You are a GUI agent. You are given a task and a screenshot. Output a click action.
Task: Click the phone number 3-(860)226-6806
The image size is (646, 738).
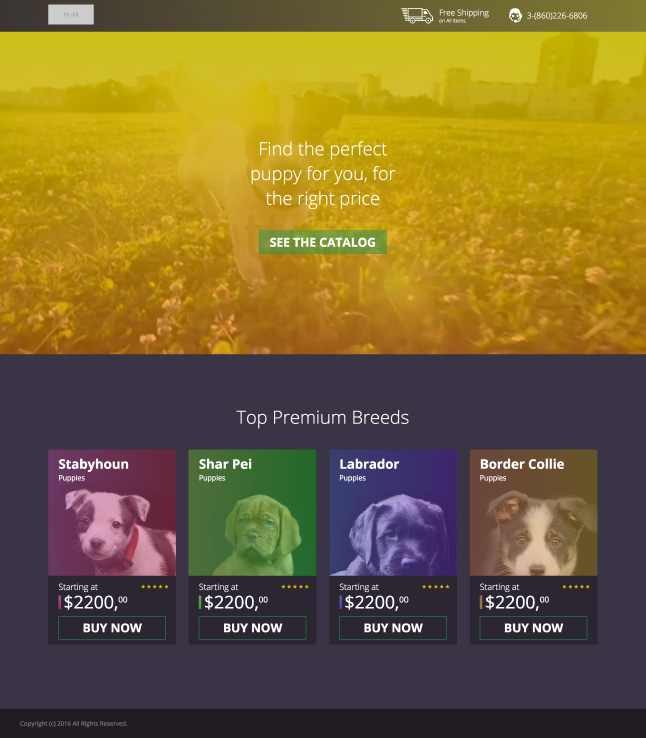(x=557, y=16)
